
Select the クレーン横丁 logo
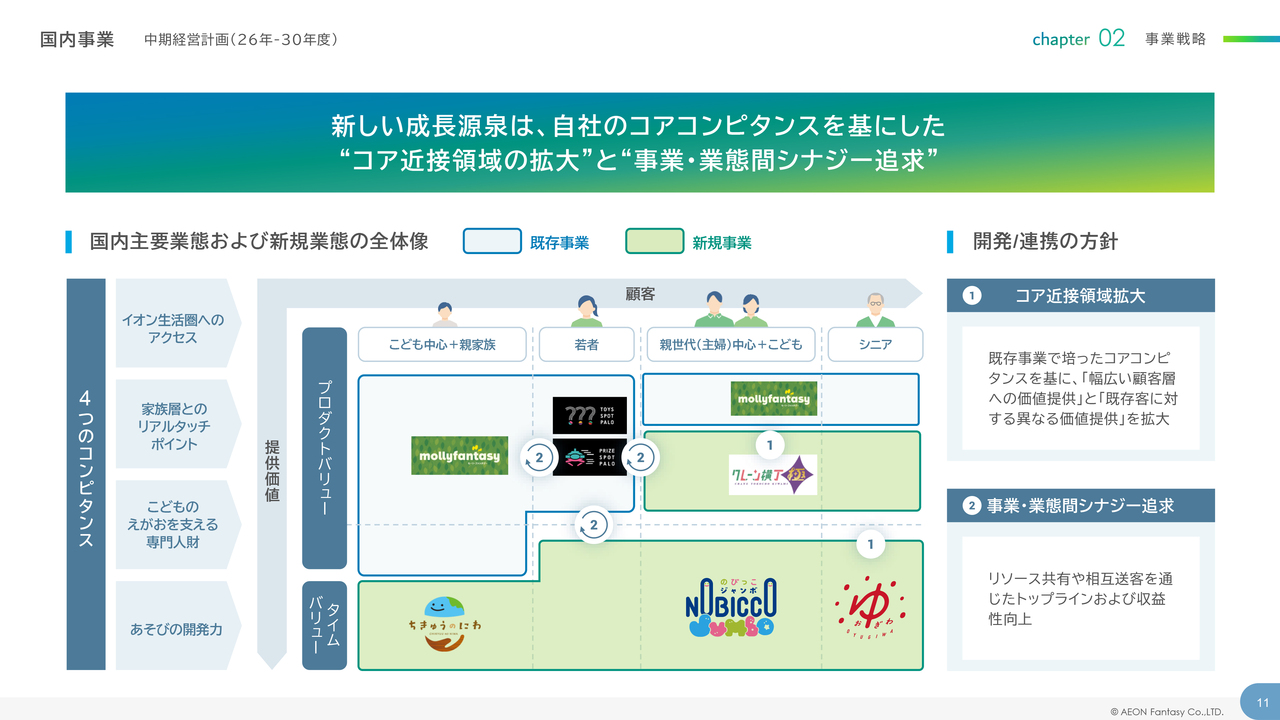point(773,475)
